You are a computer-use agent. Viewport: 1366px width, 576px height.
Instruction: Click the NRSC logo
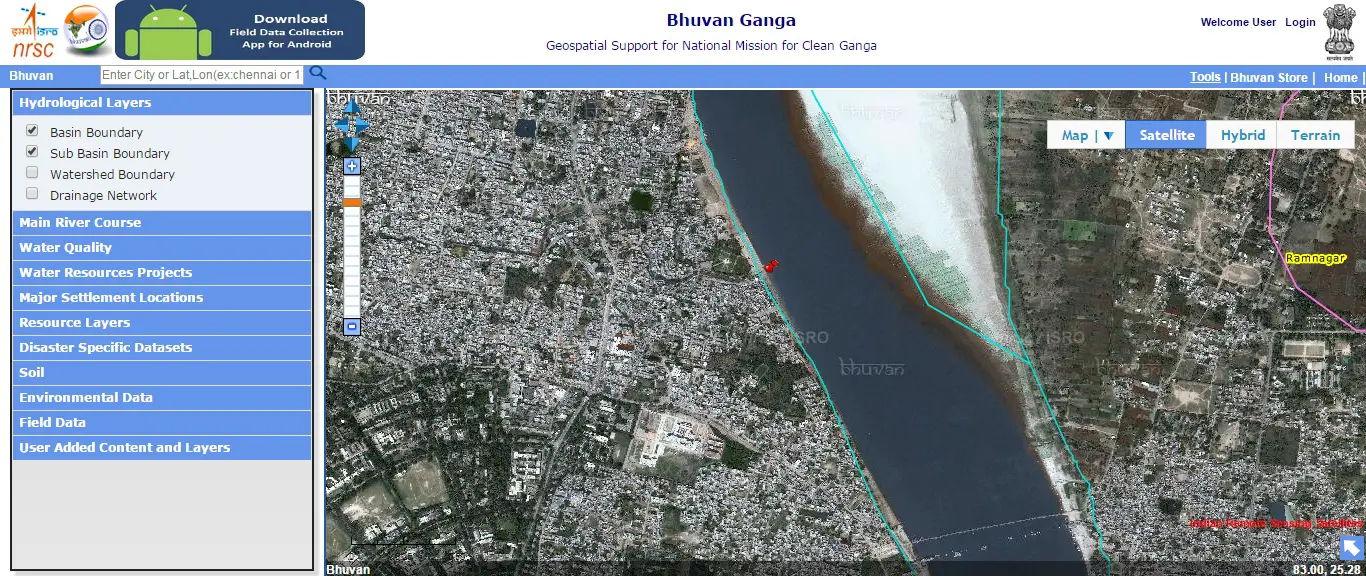click(34, 30)
